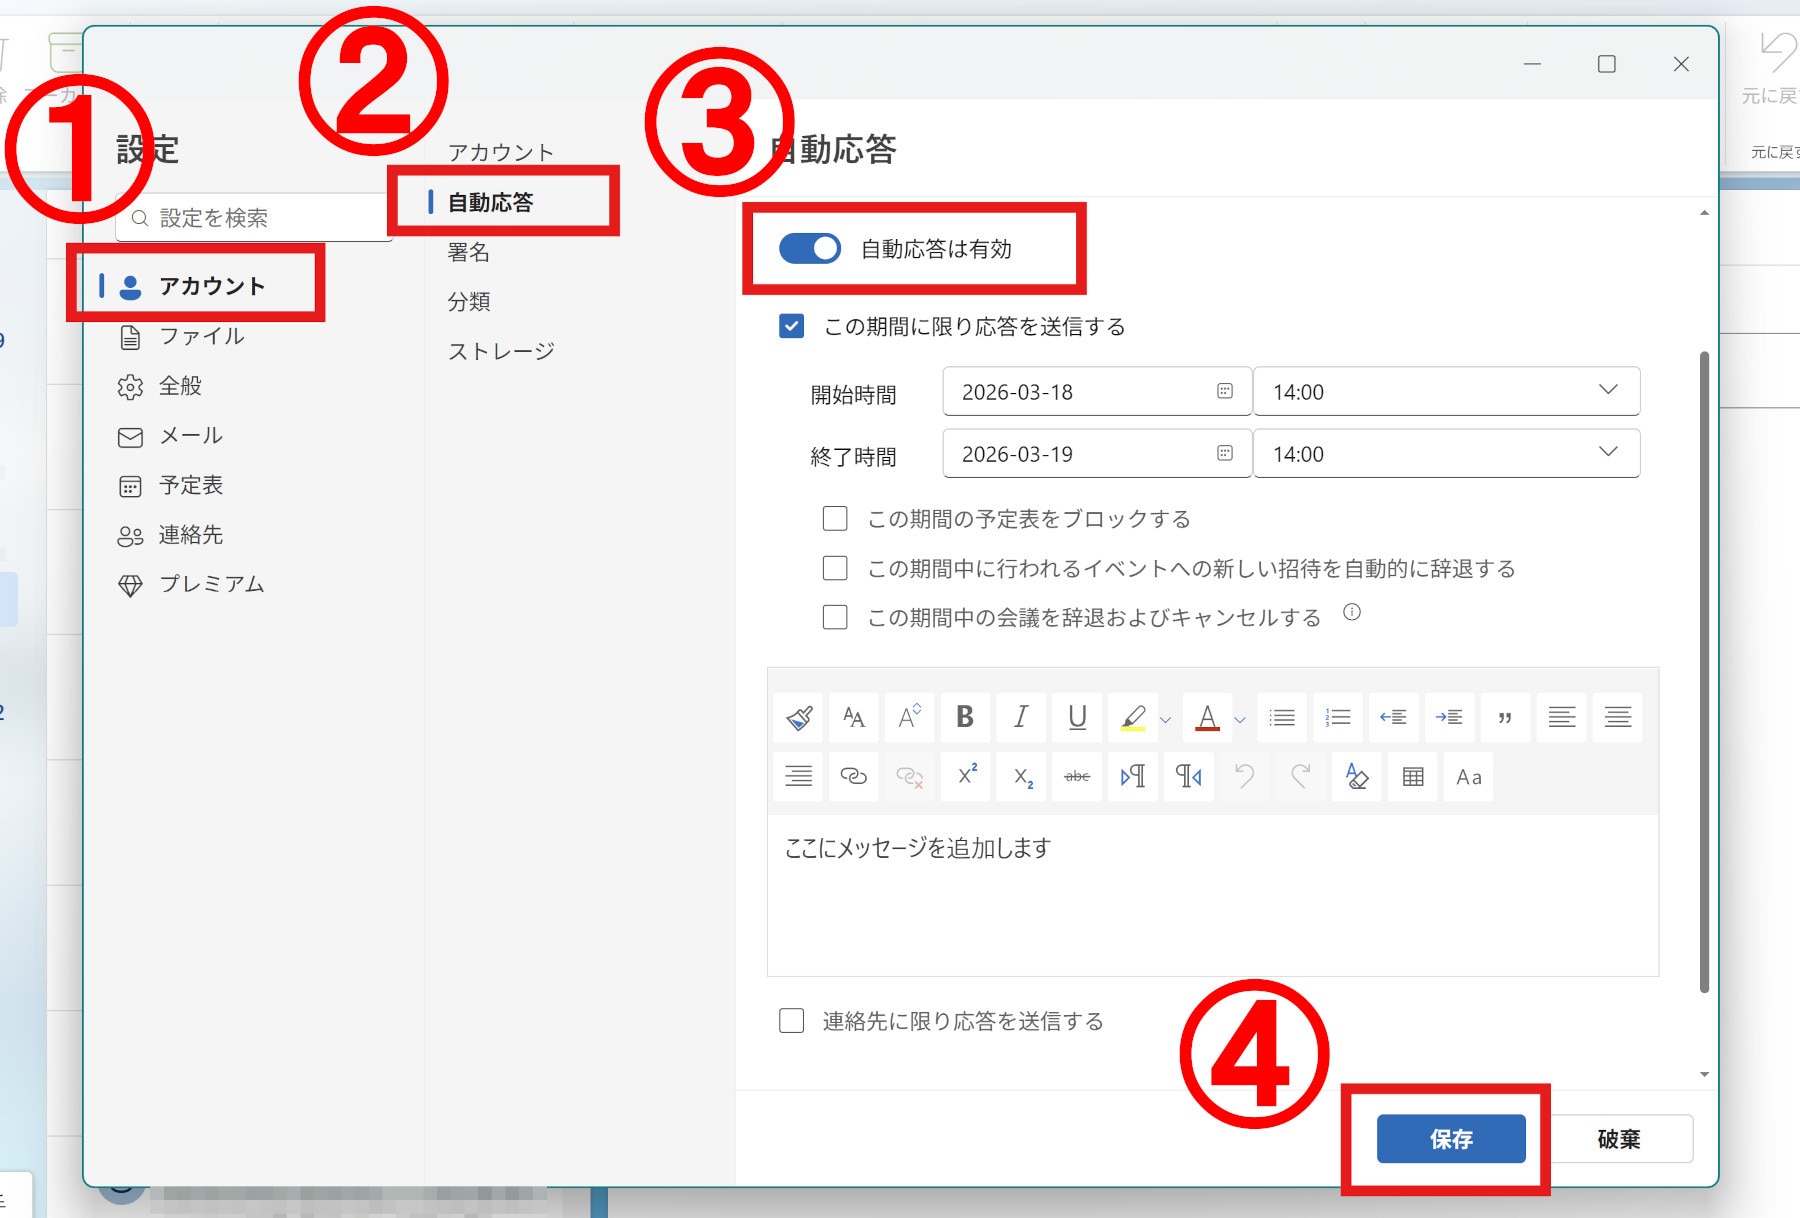Screen dimensions: 1800x1218
Task: Apply underline formatting in editor
Action: coord(1077,717)
